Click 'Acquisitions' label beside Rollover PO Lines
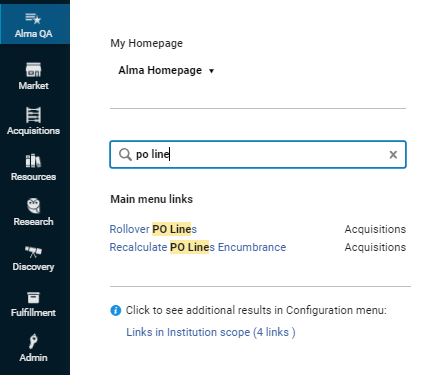 pyautogui.click(x=375, y=229)
